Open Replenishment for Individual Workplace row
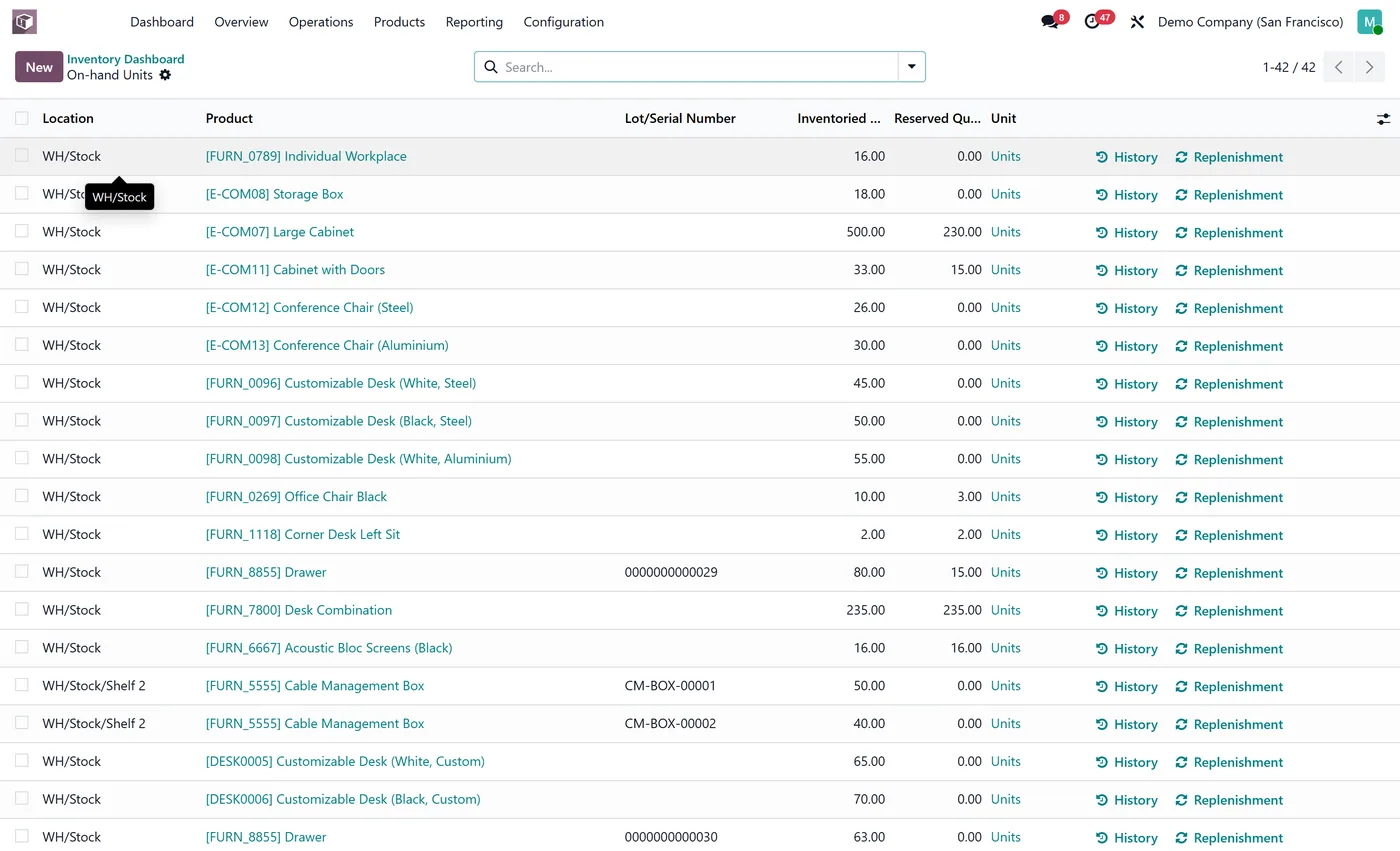This screenshot has width=1400, height=851. 1229,157
